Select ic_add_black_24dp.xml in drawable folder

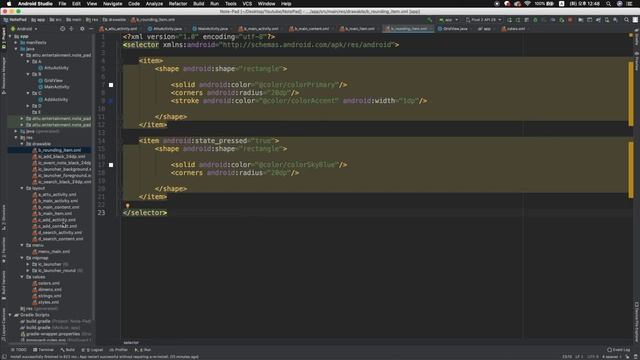point(59,157)
